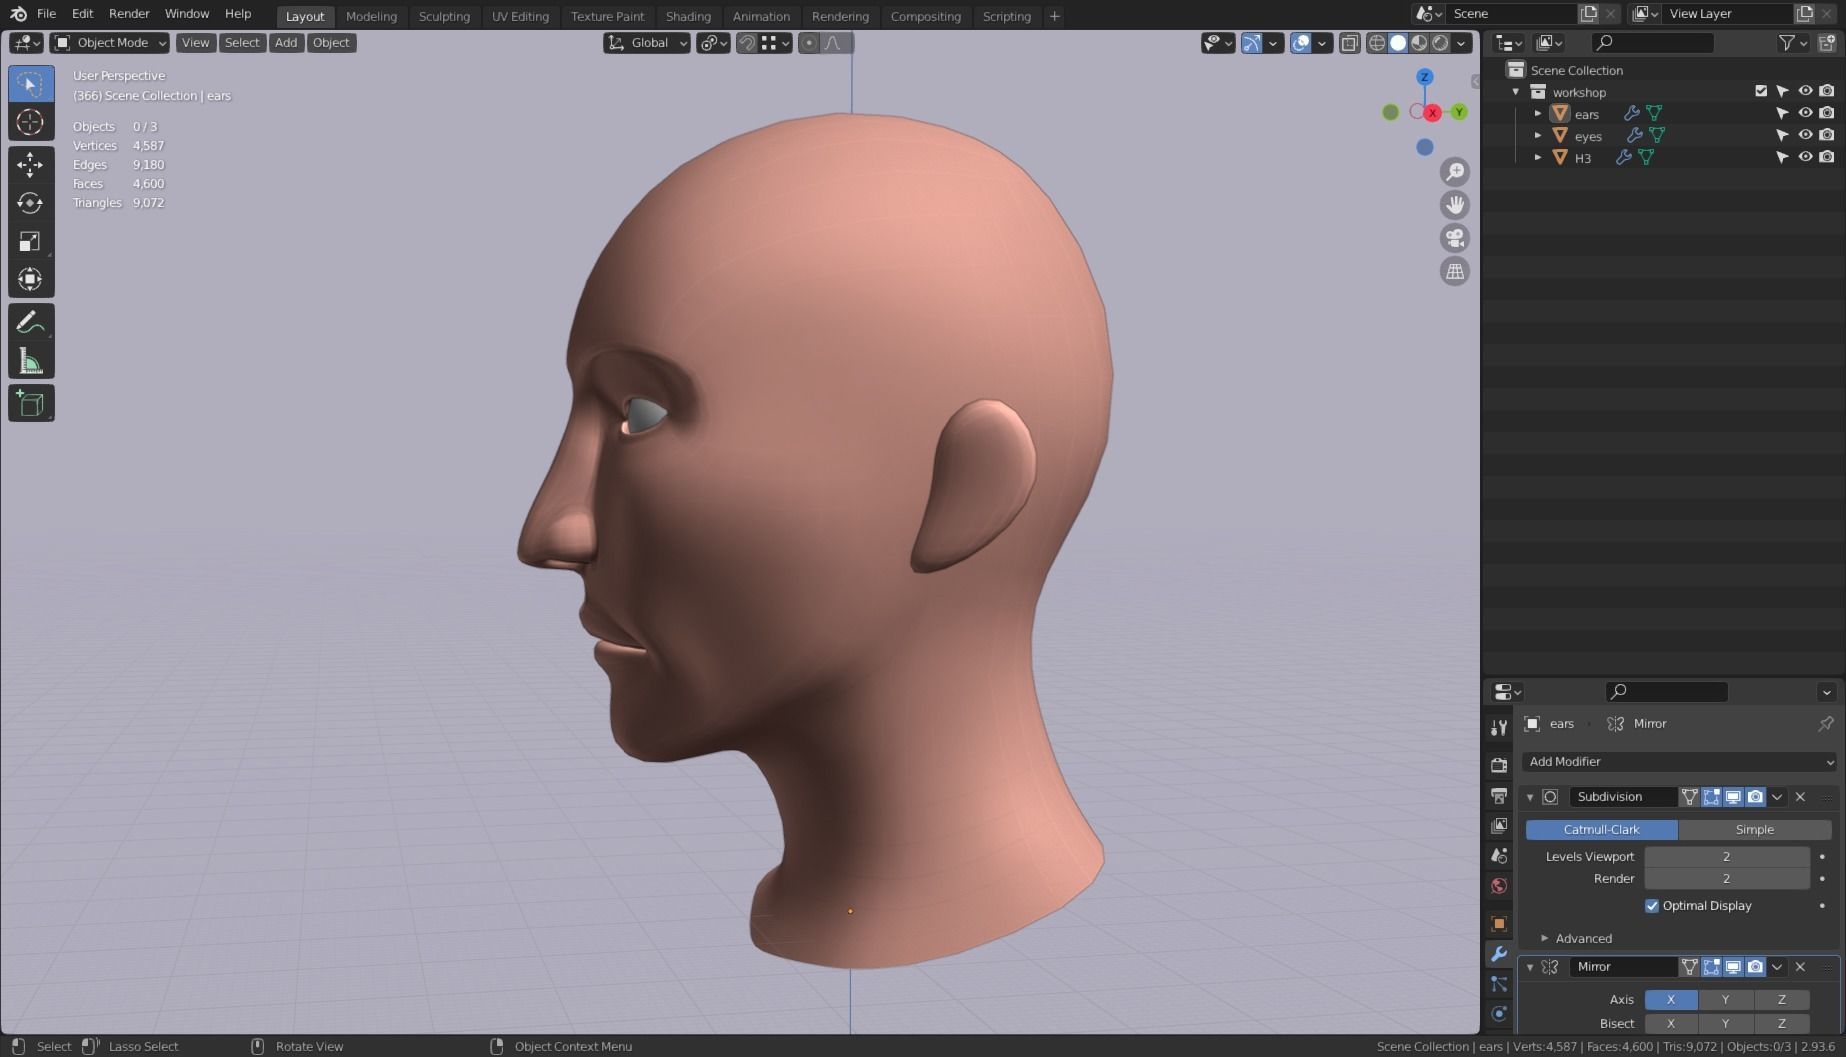
Task: Expand the ears object in outliner
Action: coord(1538,113)
